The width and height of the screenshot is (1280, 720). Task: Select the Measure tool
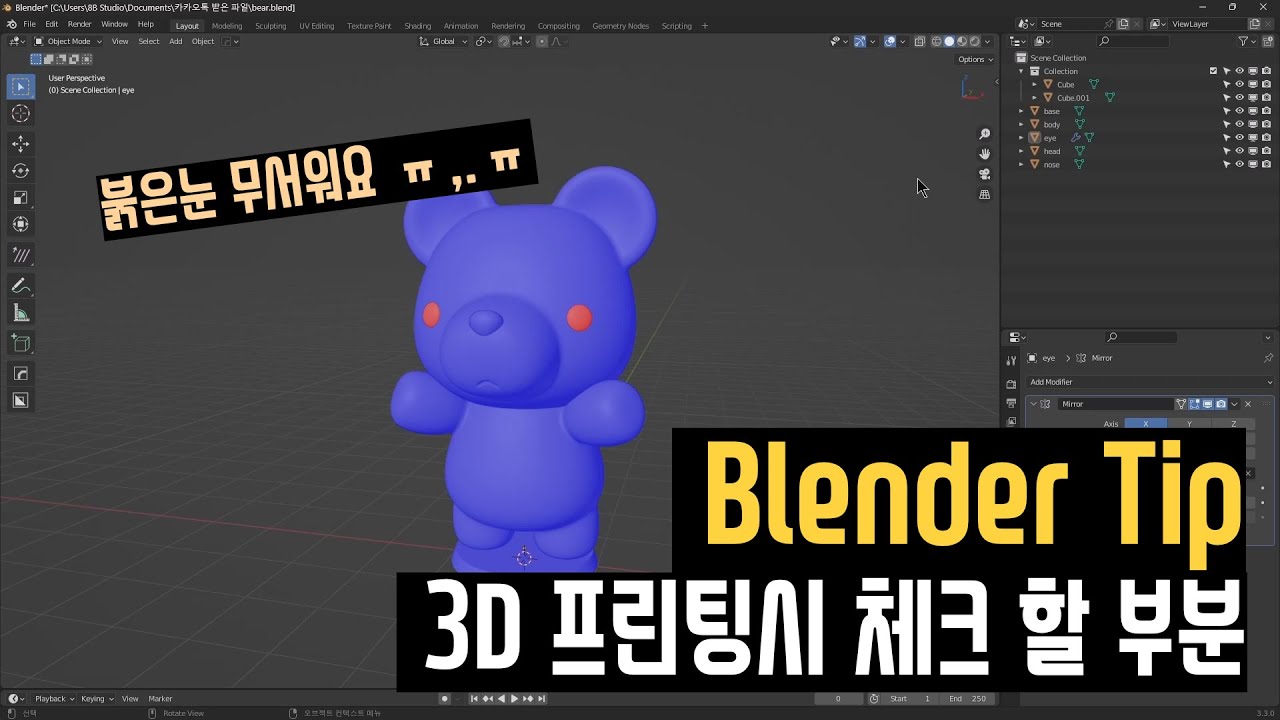[x=20, y=314]
